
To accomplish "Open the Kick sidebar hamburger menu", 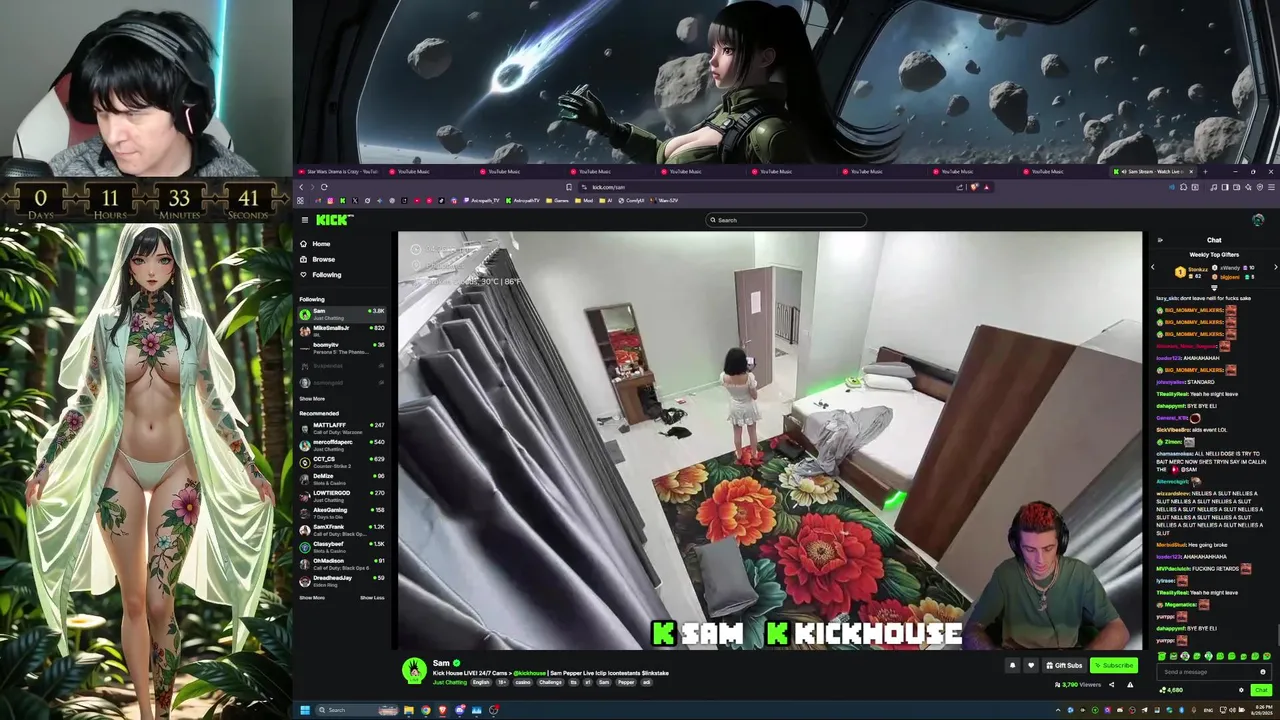I will 304,220.
